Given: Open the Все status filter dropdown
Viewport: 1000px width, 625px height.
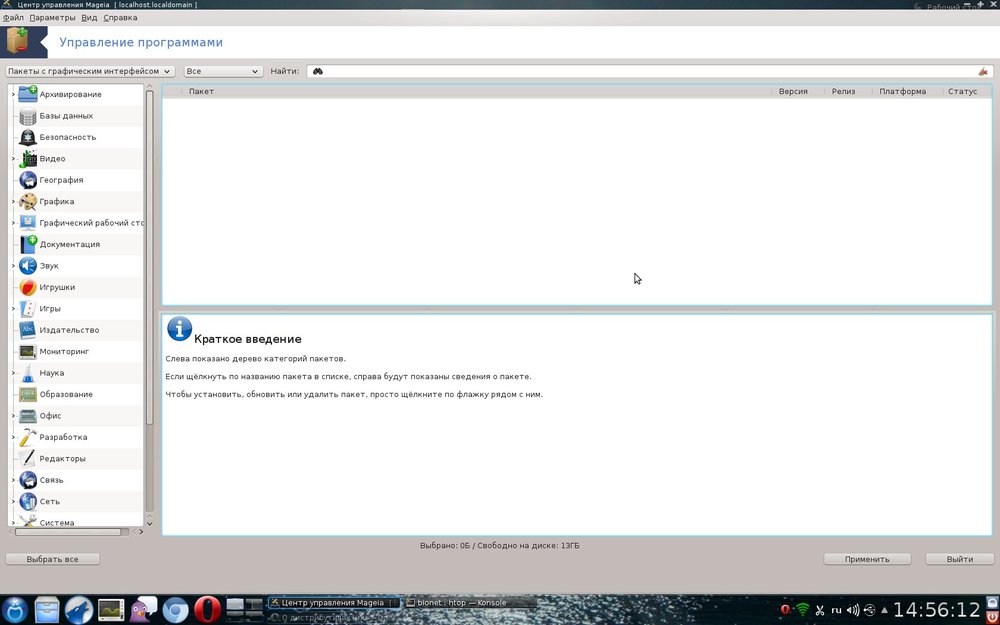Looking at the screenshot, I should coord(223,72).
